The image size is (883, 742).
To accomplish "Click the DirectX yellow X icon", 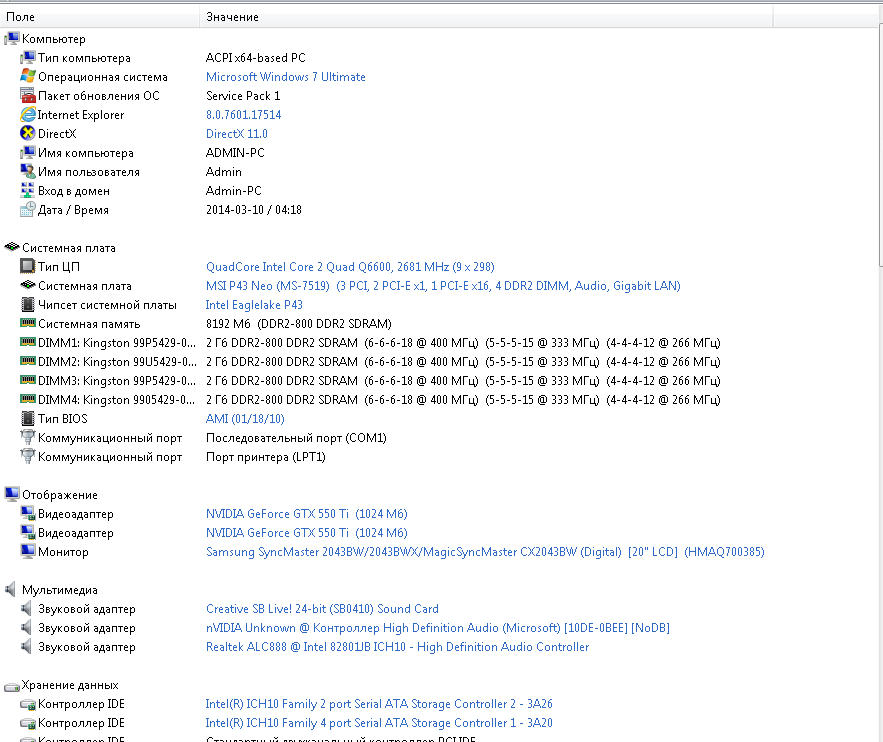I will tap(28, 133).
